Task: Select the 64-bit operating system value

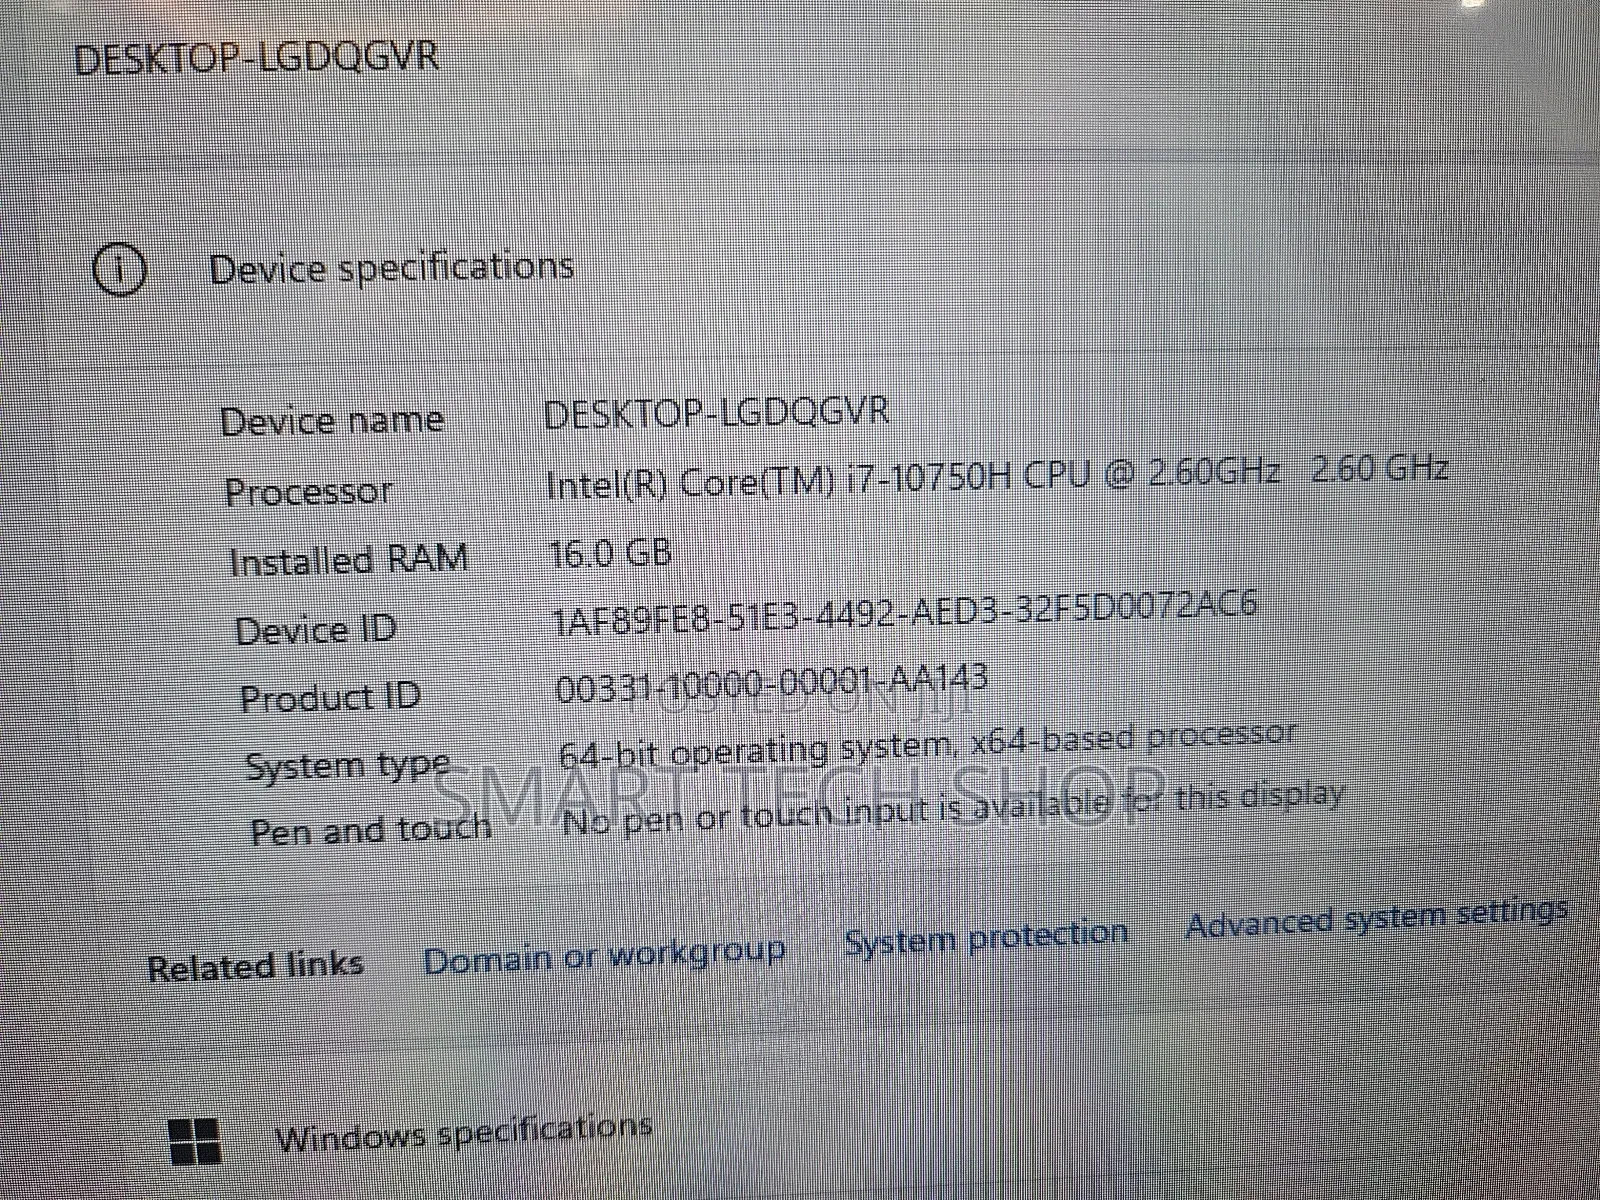Action: pyautogui.click(x=927, y=746)
